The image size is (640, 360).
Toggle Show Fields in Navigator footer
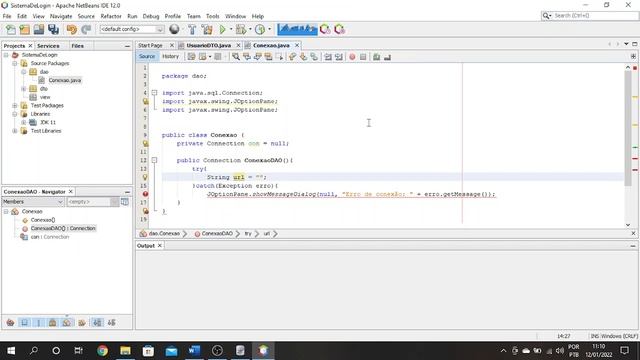tap(24, 322)
